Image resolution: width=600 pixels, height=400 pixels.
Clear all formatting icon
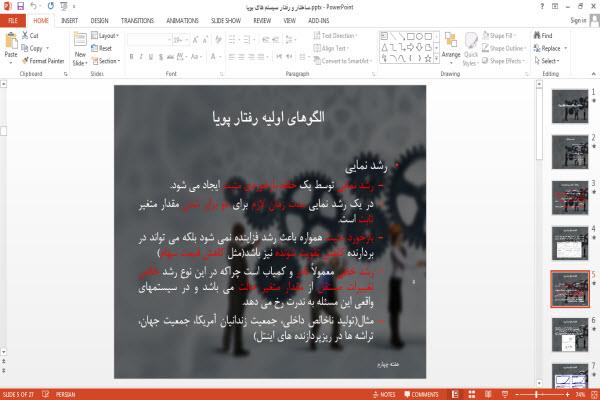pyautogui.click(x=218, y=39)
